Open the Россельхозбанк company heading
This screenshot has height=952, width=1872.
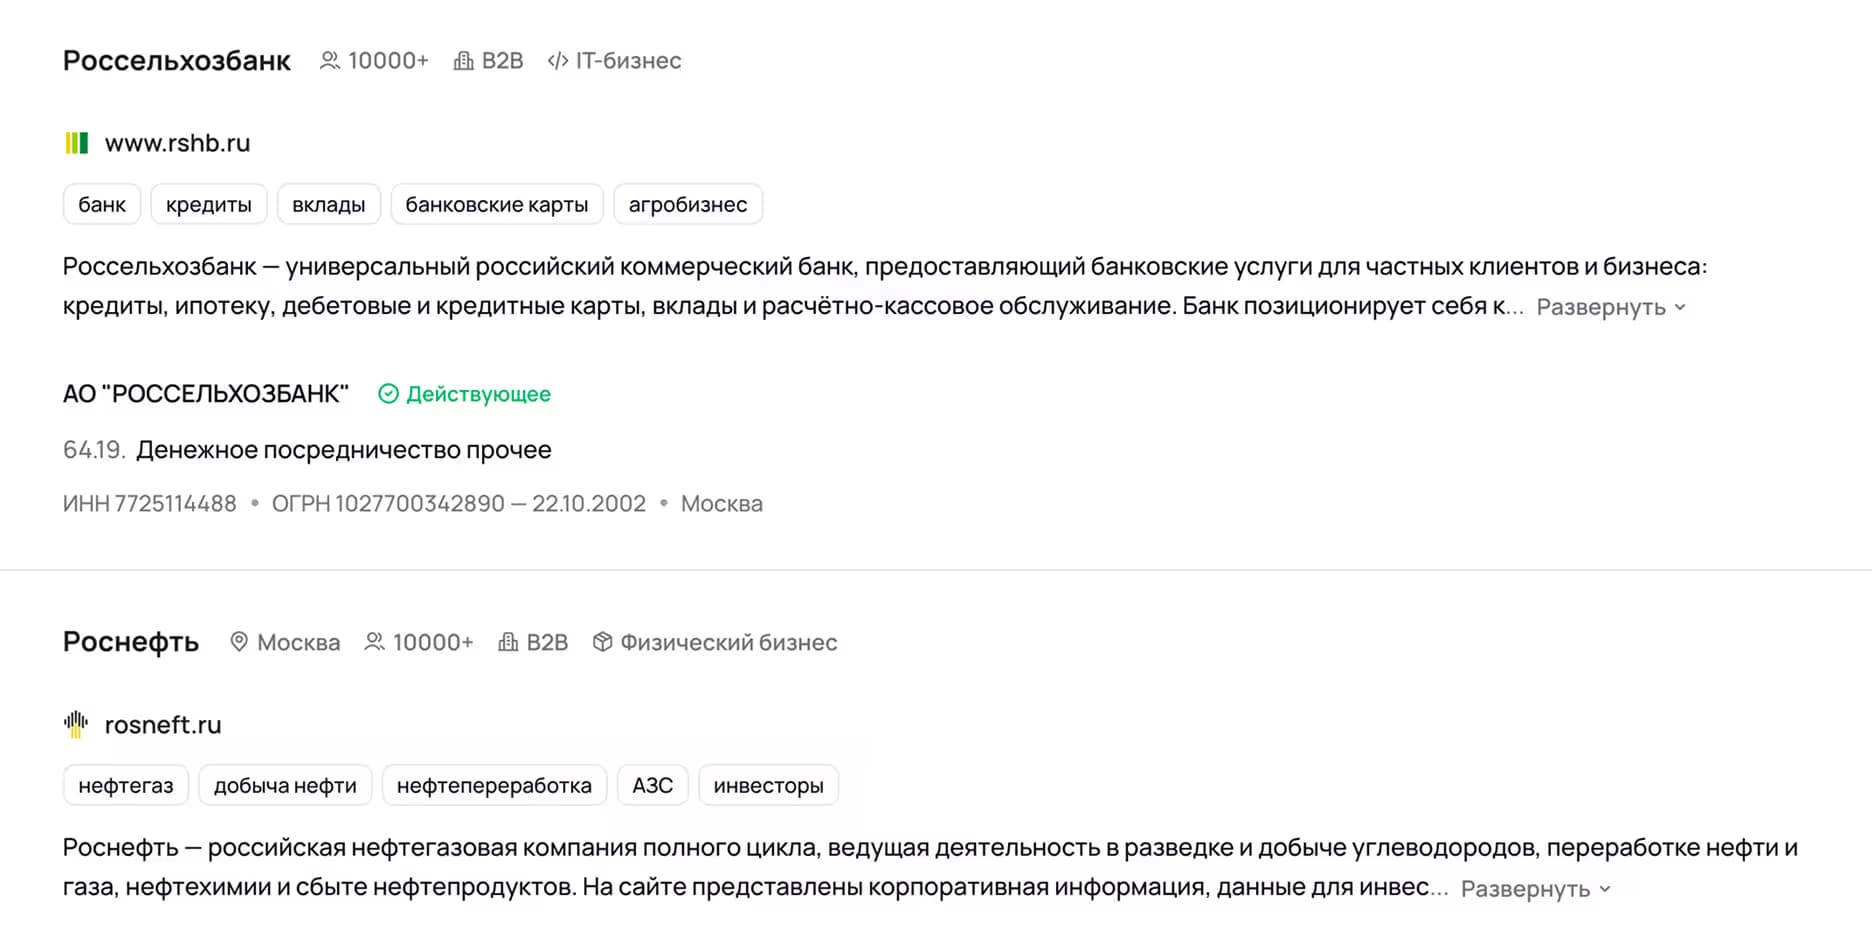[177, 61]
